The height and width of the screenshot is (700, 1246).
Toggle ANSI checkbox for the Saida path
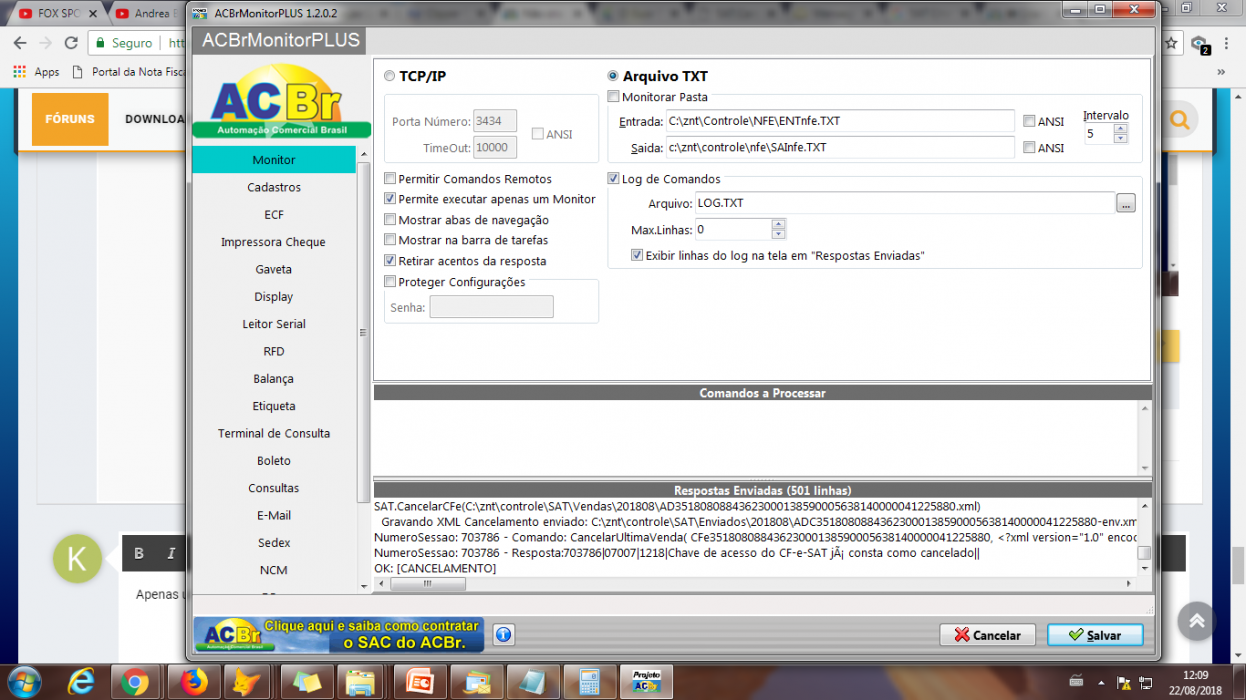pyautogui.click(x=1029, y=147)
